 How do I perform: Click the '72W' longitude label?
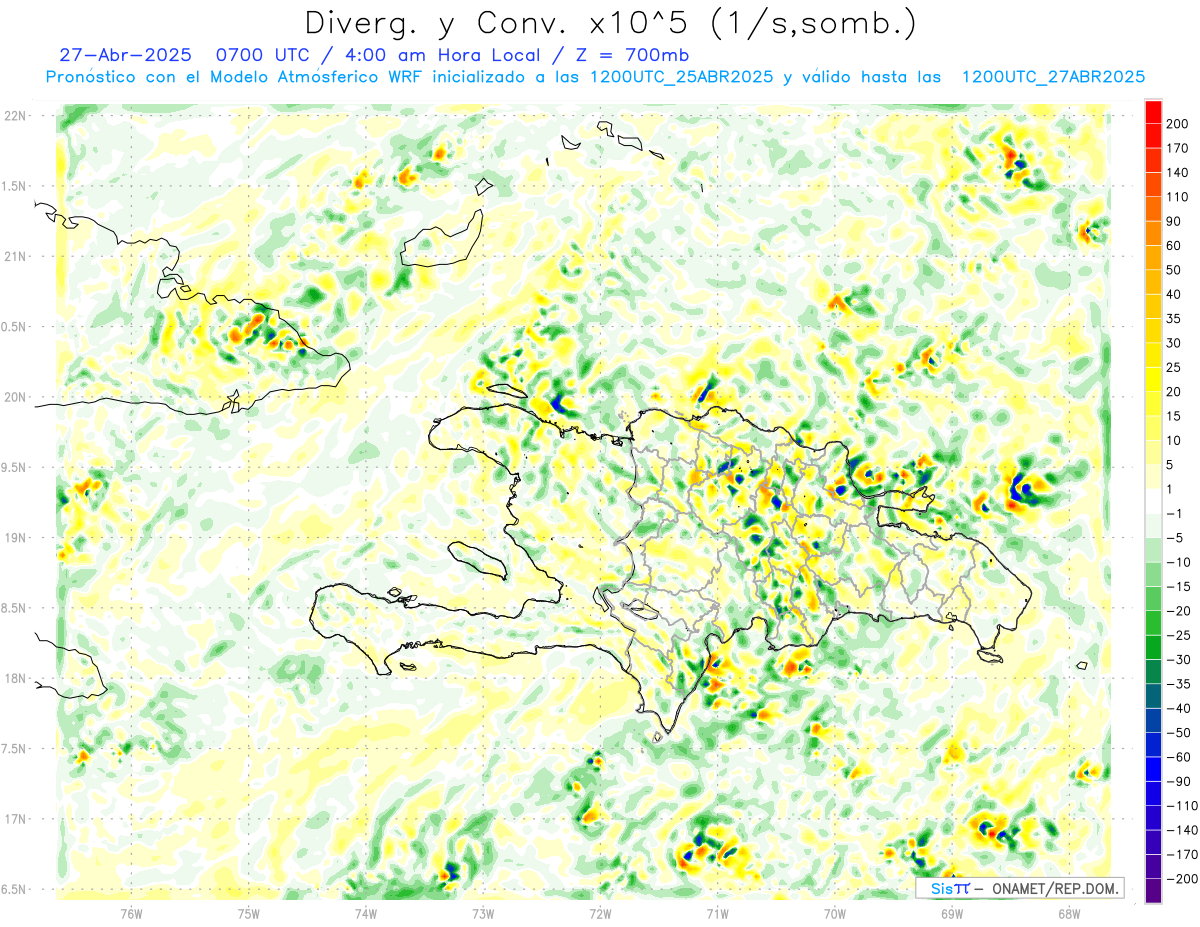tap(600, 912)
